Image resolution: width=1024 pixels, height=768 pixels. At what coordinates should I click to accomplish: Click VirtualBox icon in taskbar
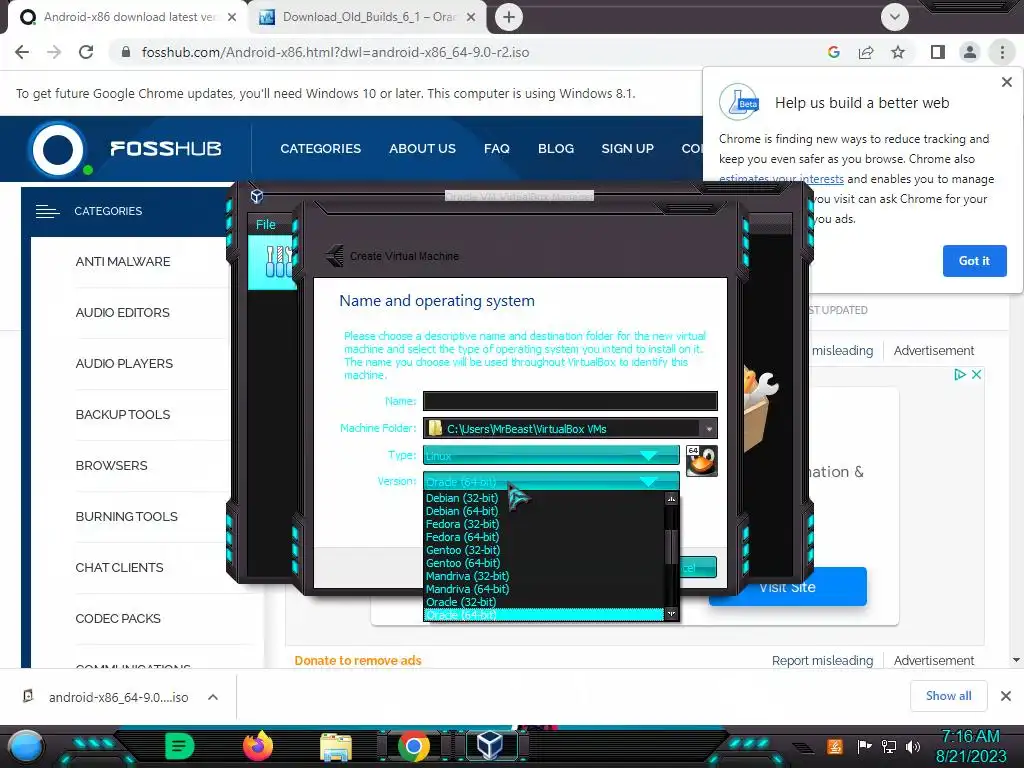(x=490, y=745)
